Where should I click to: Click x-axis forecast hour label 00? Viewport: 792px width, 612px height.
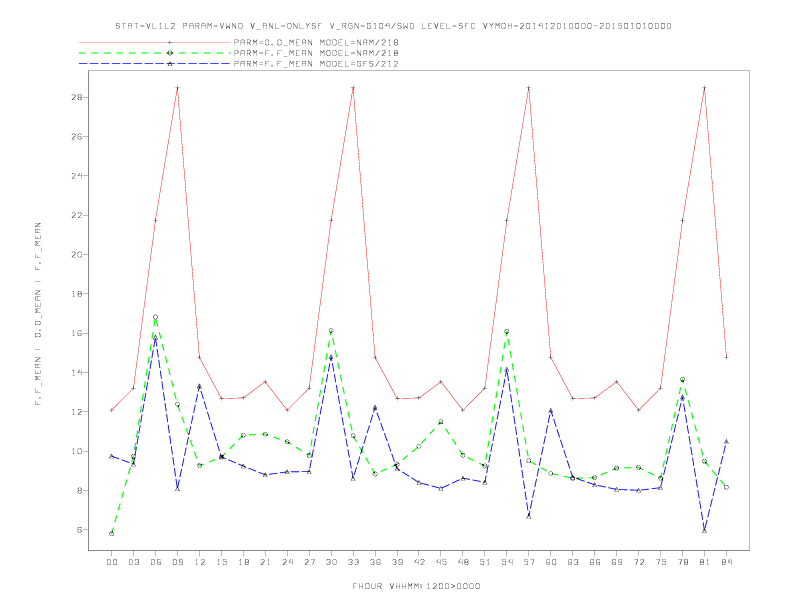(112, 562)
